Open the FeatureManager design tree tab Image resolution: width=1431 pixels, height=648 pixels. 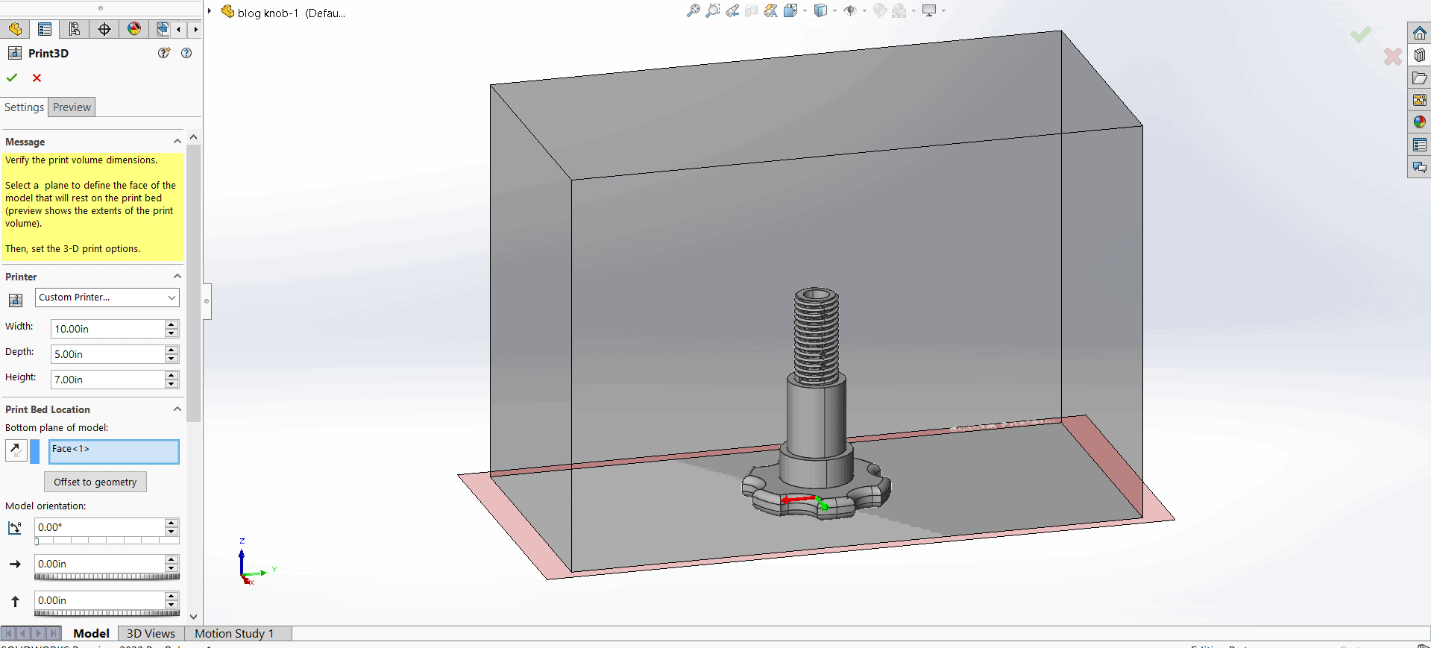[x=15, y=29]
